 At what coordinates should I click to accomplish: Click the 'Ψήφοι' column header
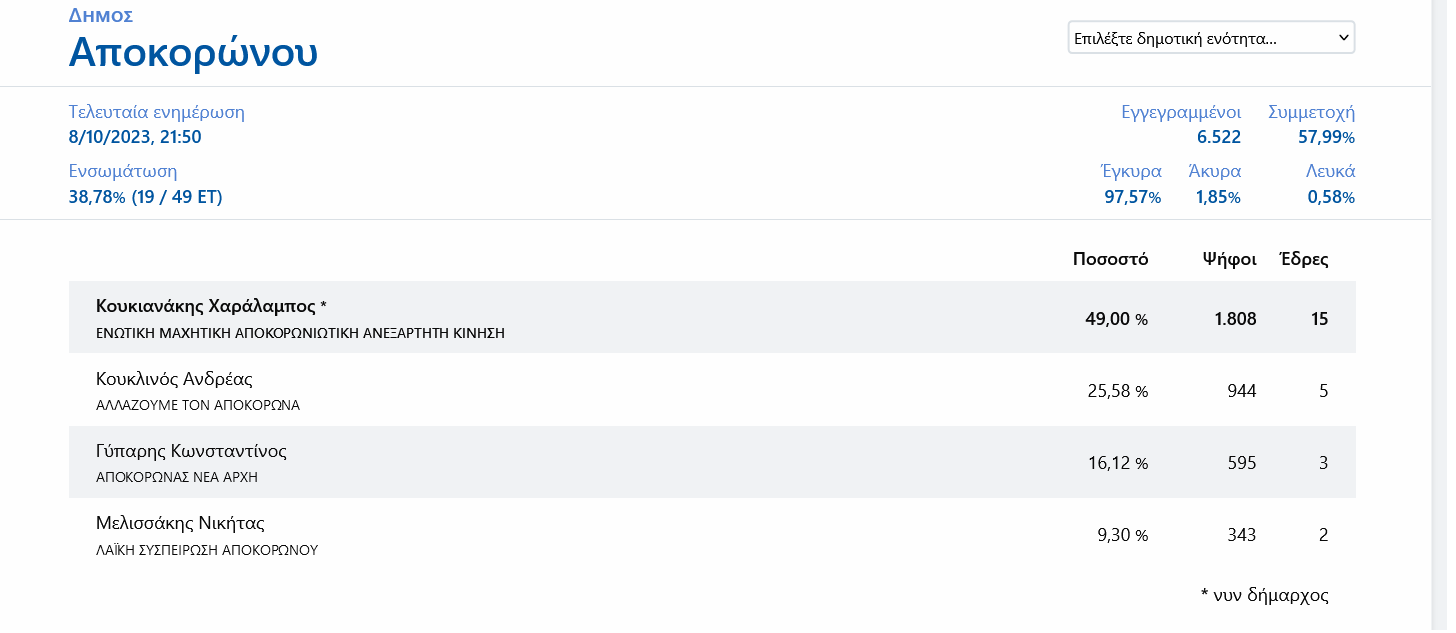(1229, 259)
